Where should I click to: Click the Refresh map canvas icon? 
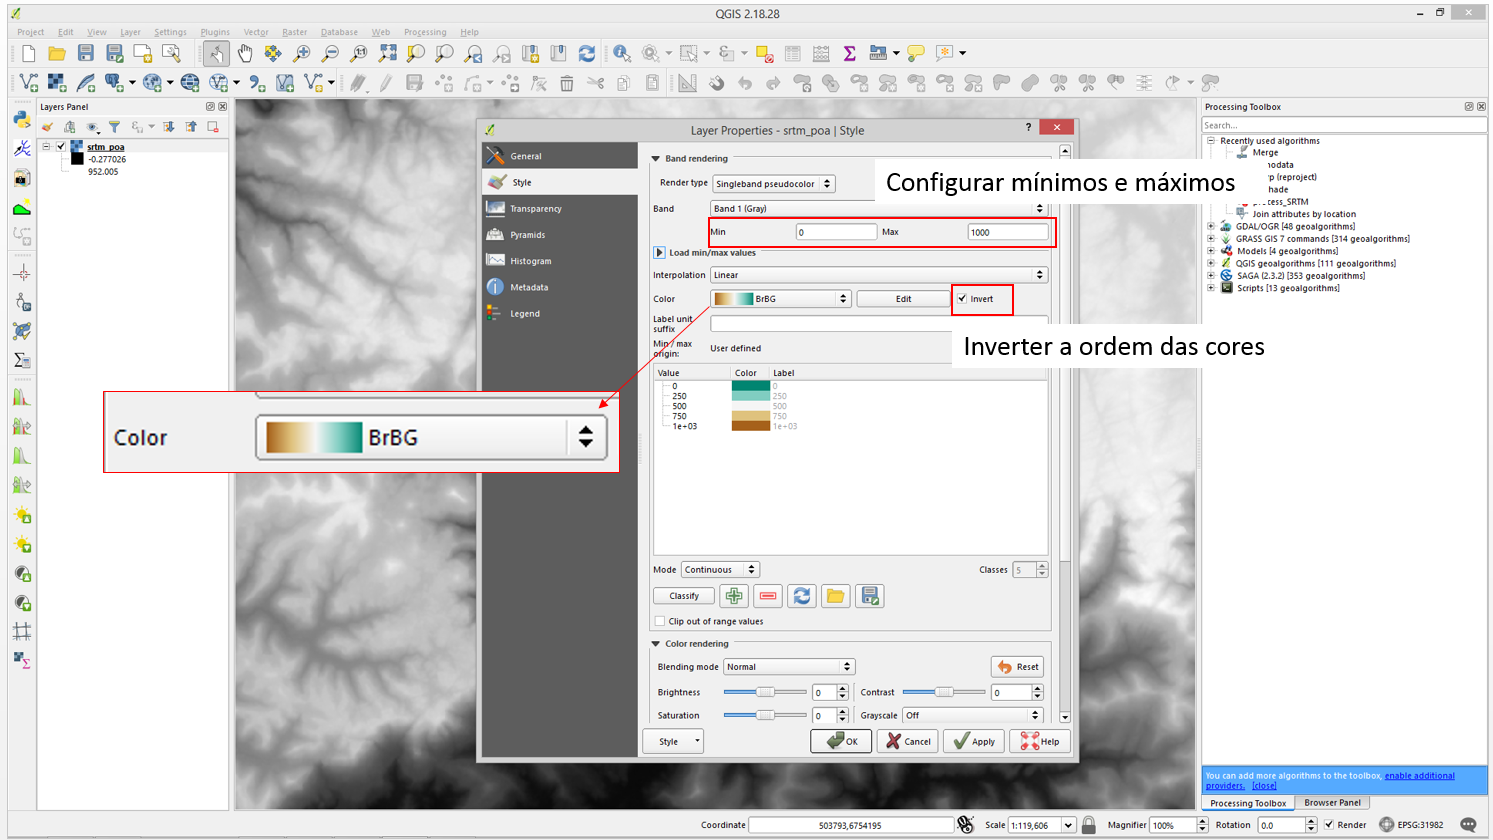click(587, 53)
